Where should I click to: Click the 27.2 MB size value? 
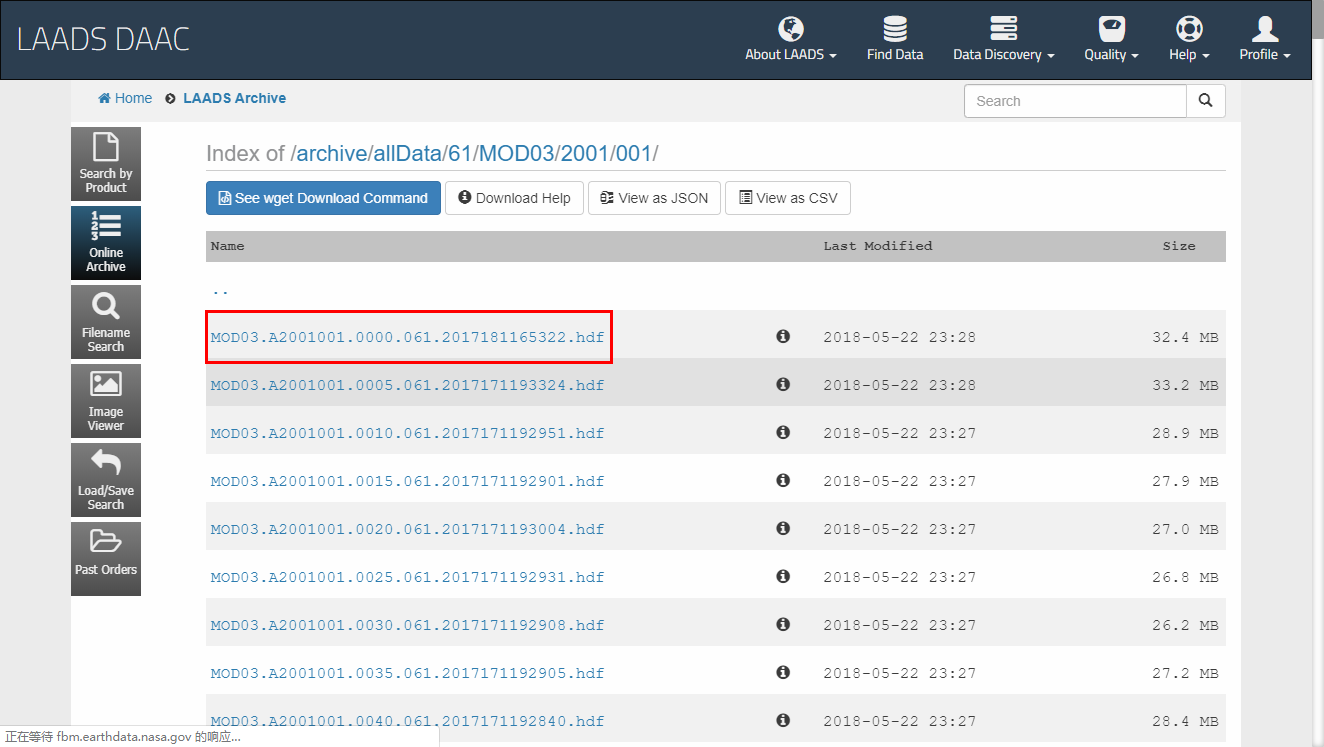1185,673
